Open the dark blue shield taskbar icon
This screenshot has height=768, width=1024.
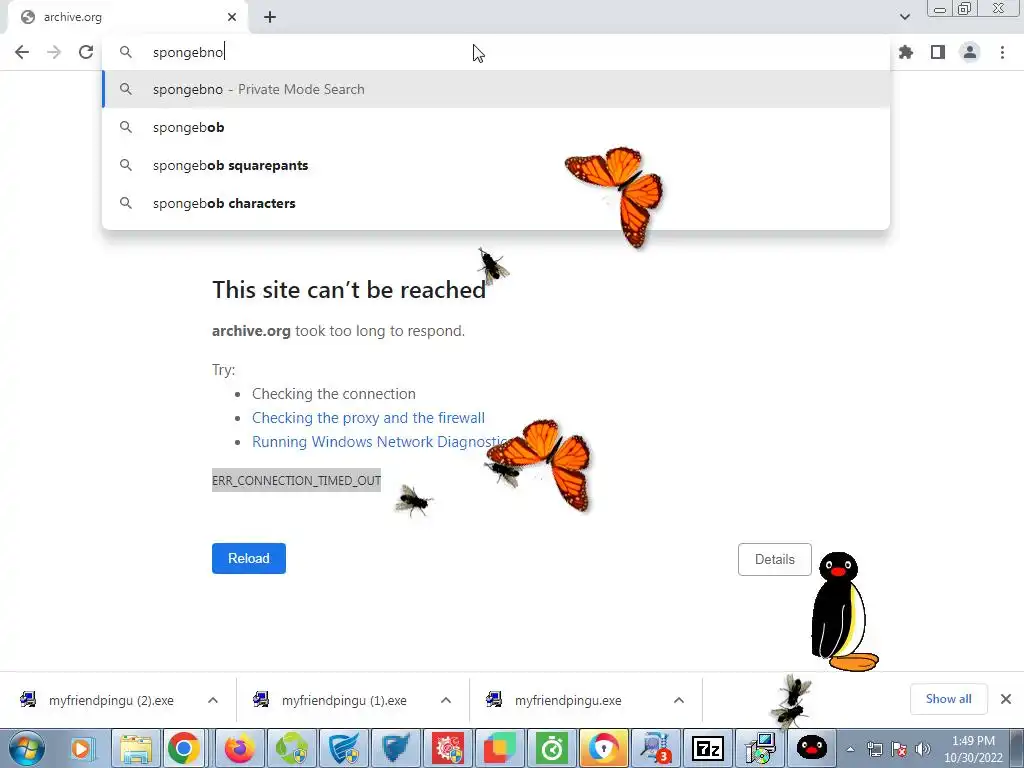[395, 748]
